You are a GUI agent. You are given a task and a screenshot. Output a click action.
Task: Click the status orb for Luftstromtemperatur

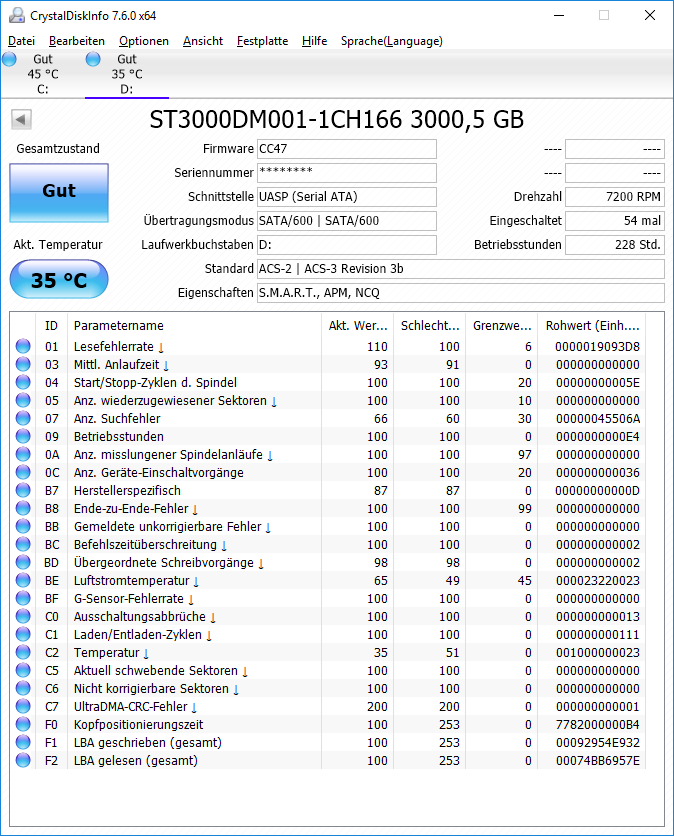(23, 580)
